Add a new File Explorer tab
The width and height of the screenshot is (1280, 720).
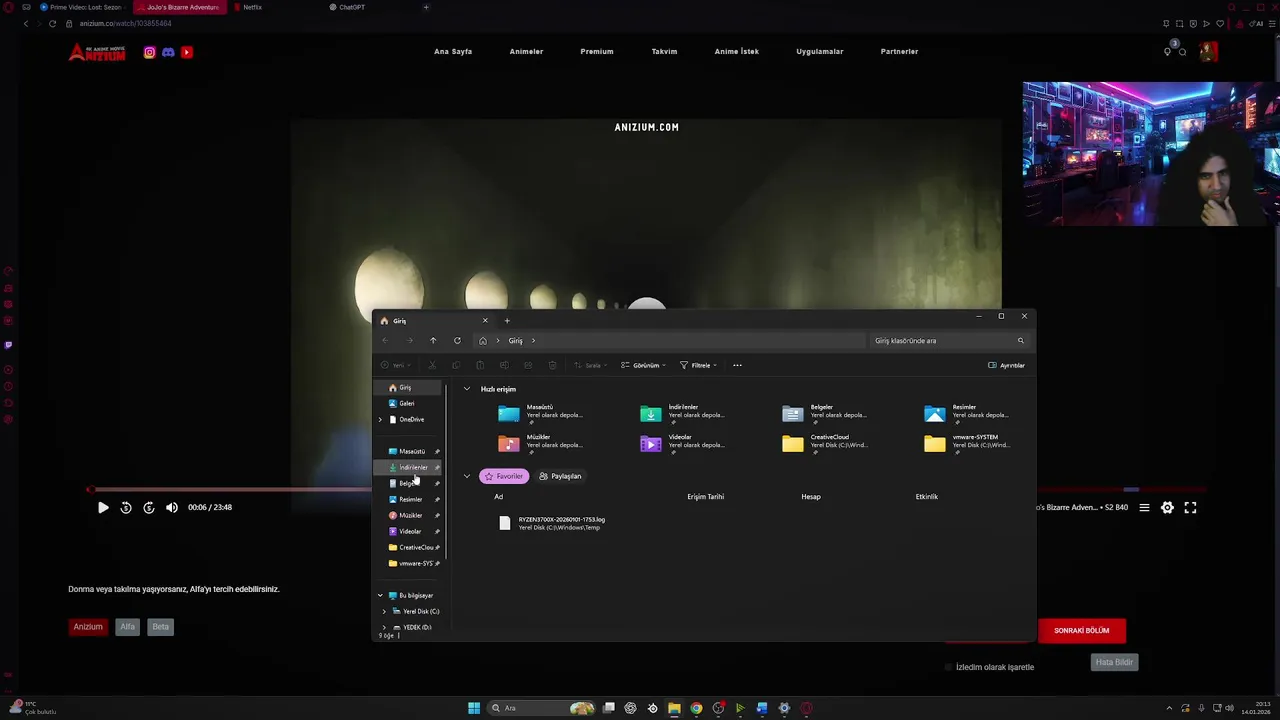[x=507, y=321]
